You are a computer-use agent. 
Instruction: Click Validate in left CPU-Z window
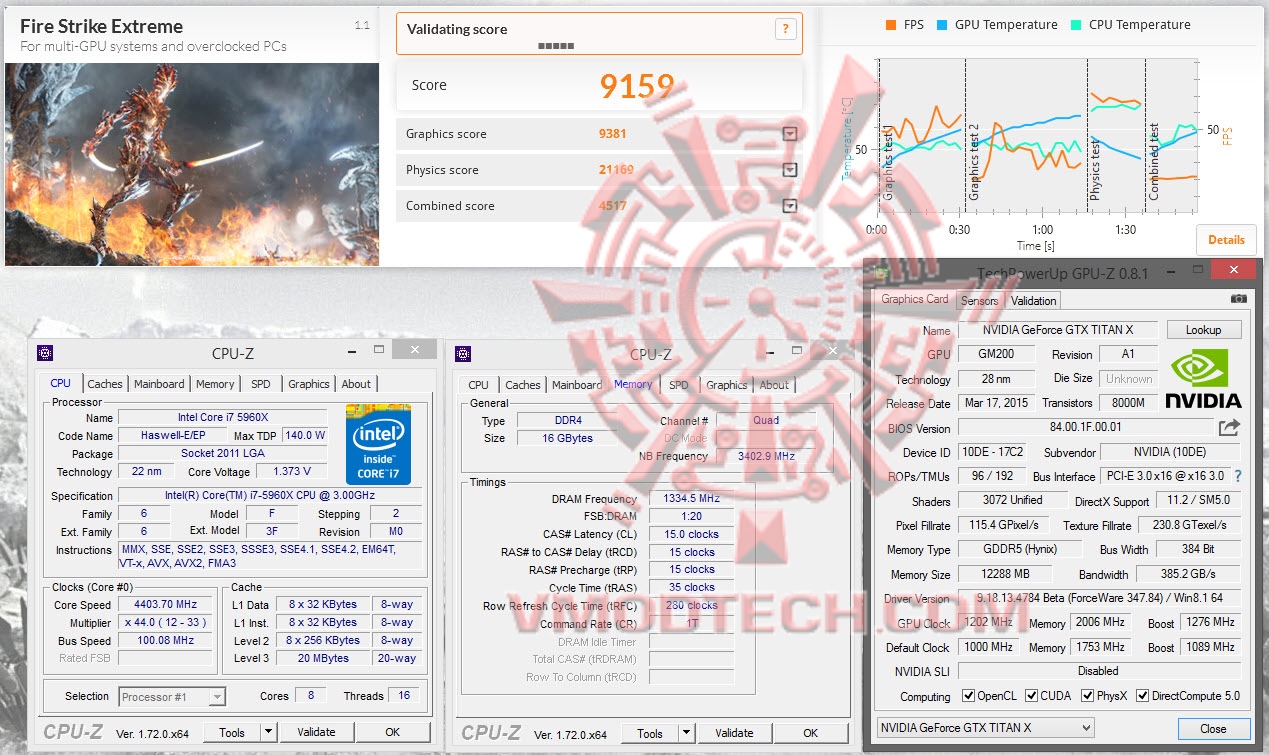point(316,732)
